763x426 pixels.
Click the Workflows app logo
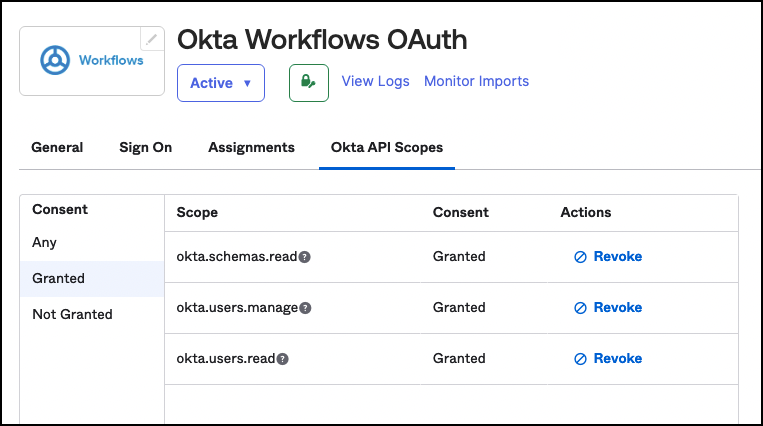click(91, 60)
